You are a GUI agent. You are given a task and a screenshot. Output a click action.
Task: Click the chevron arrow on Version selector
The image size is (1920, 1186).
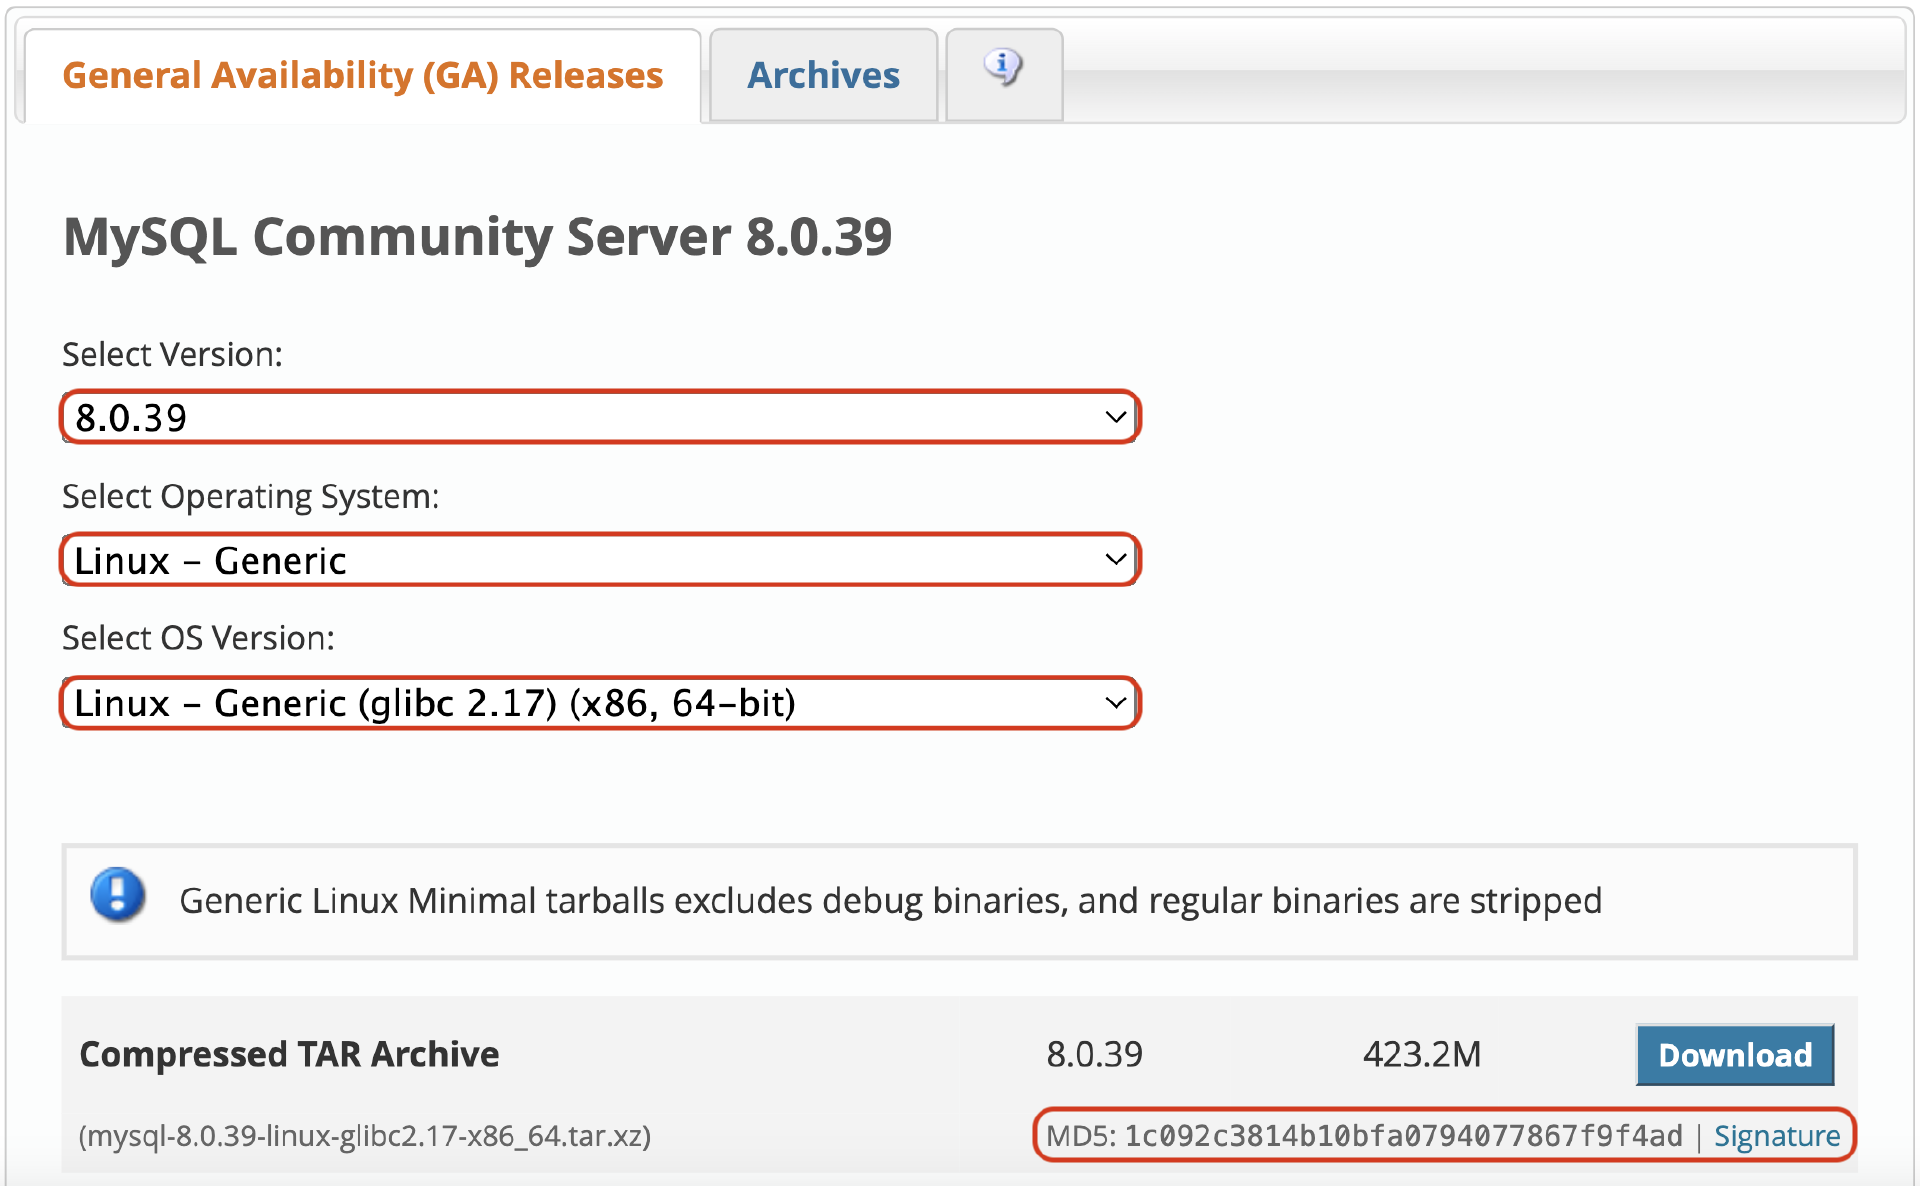click(x=1116, y=417)
